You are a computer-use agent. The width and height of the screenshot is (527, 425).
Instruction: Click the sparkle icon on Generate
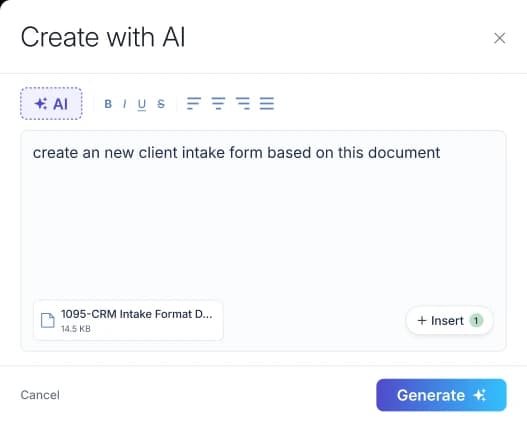pos(480,395)
